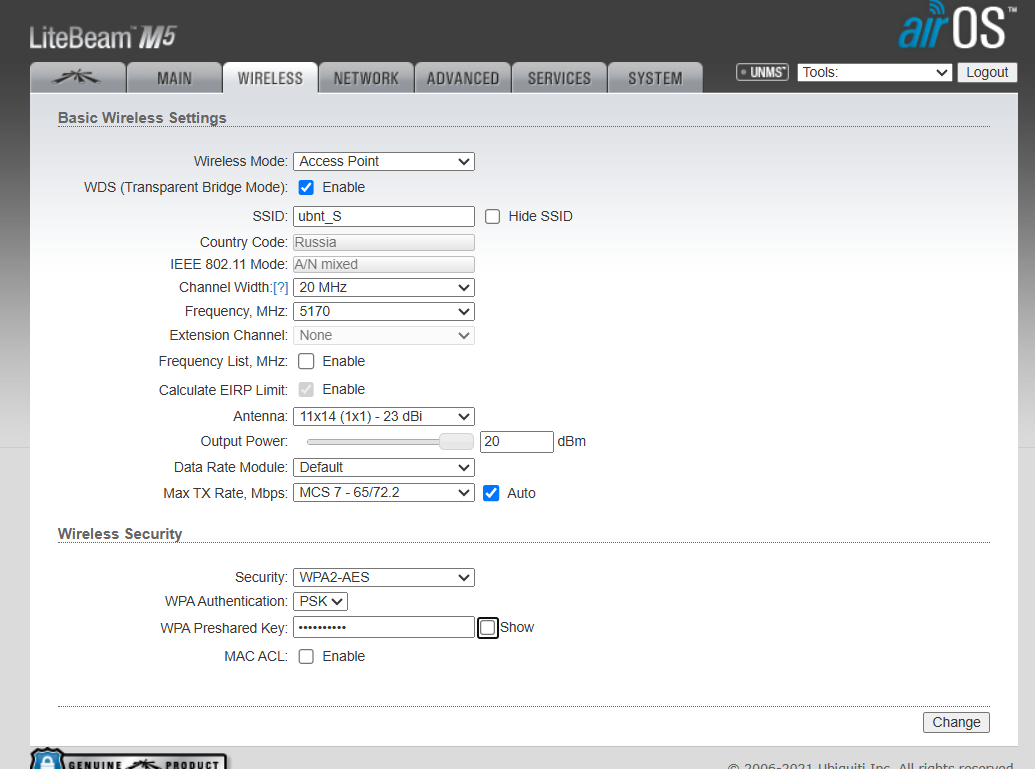Click the SSID input field
The width and height of the screenshot is (1035, 769).
tap(384, 216)
